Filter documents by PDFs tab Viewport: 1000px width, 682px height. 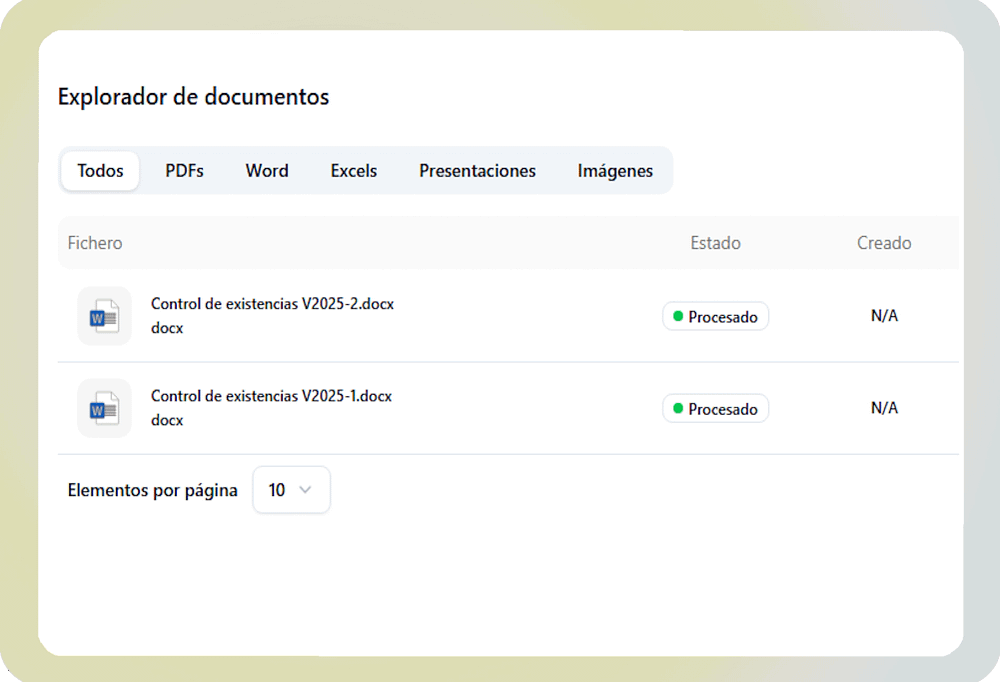click(184, 171)
